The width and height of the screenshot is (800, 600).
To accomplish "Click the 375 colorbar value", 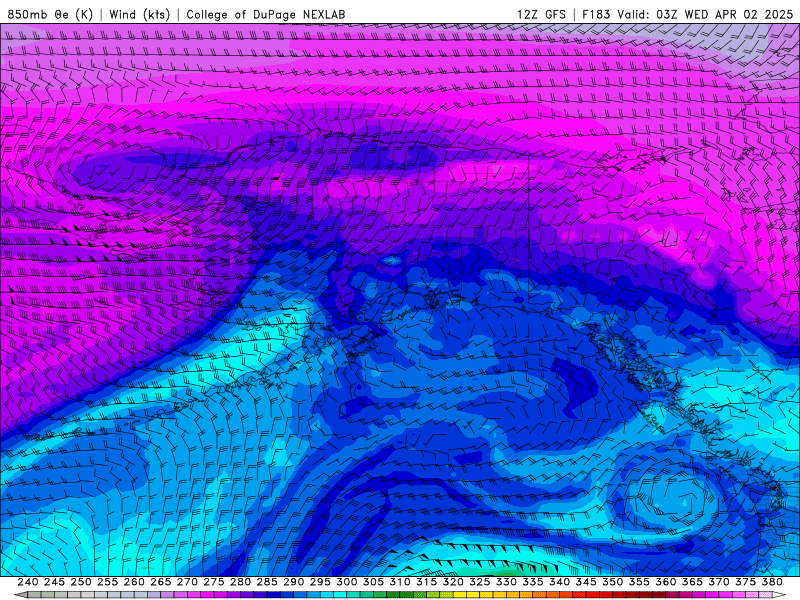I will (746, 582).
